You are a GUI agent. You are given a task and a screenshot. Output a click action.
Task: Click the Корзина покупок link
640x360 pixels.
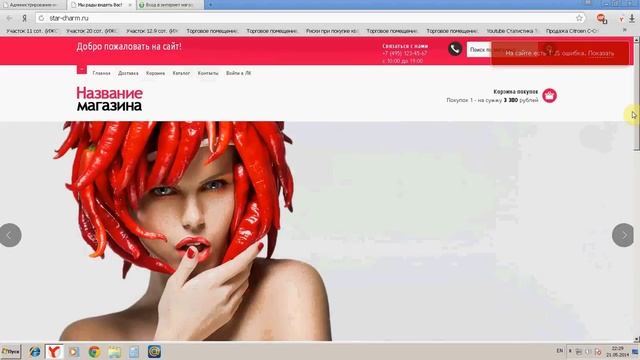[x=516, y=92]
